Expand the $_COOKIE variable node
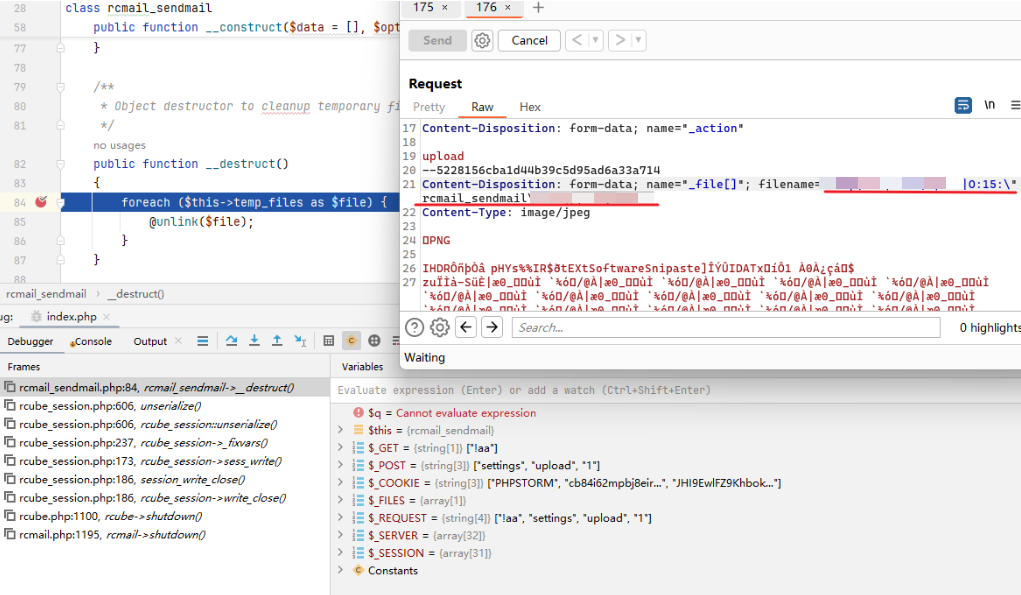 341,483
